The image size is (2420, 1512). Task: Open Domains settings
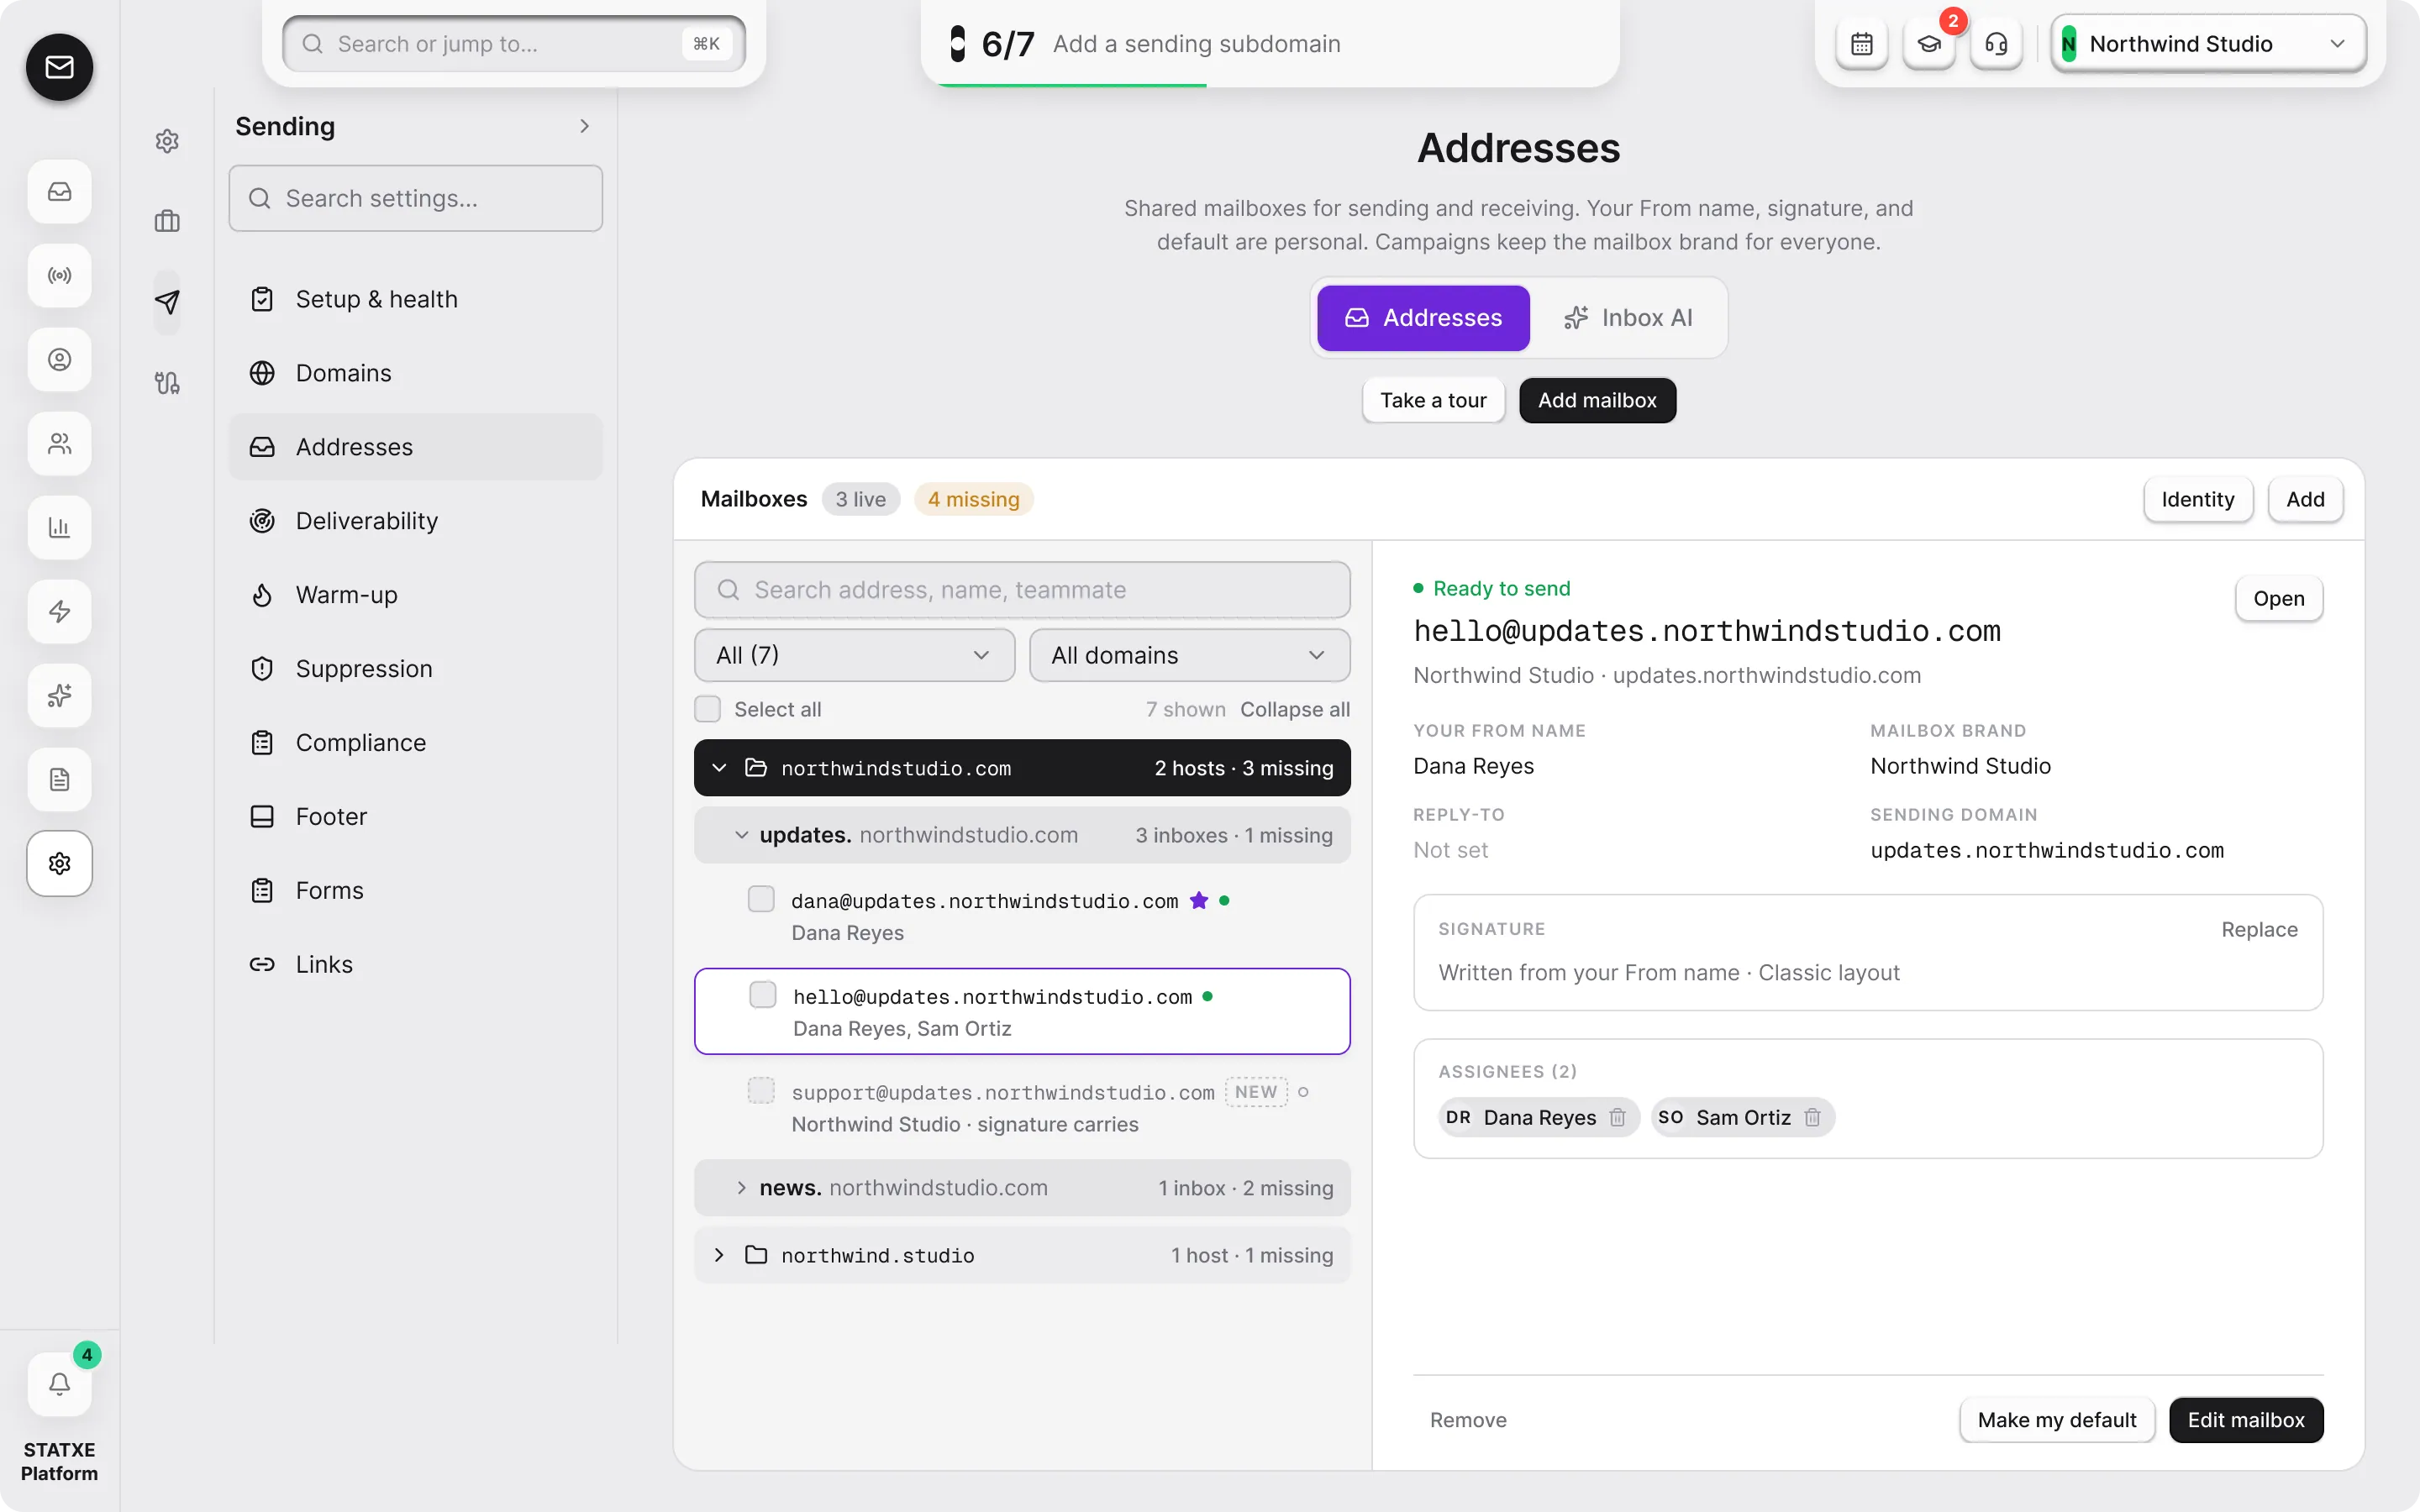(415, 373)
